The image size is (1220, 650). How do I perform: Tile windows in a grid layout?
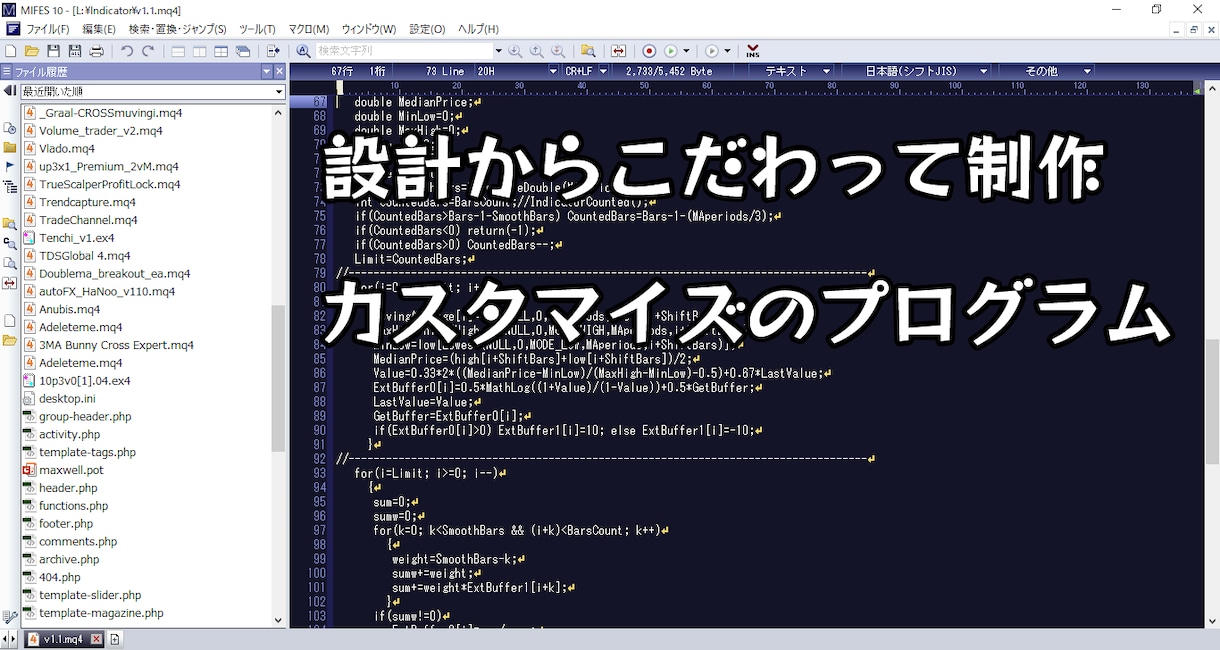pos(221,51)
